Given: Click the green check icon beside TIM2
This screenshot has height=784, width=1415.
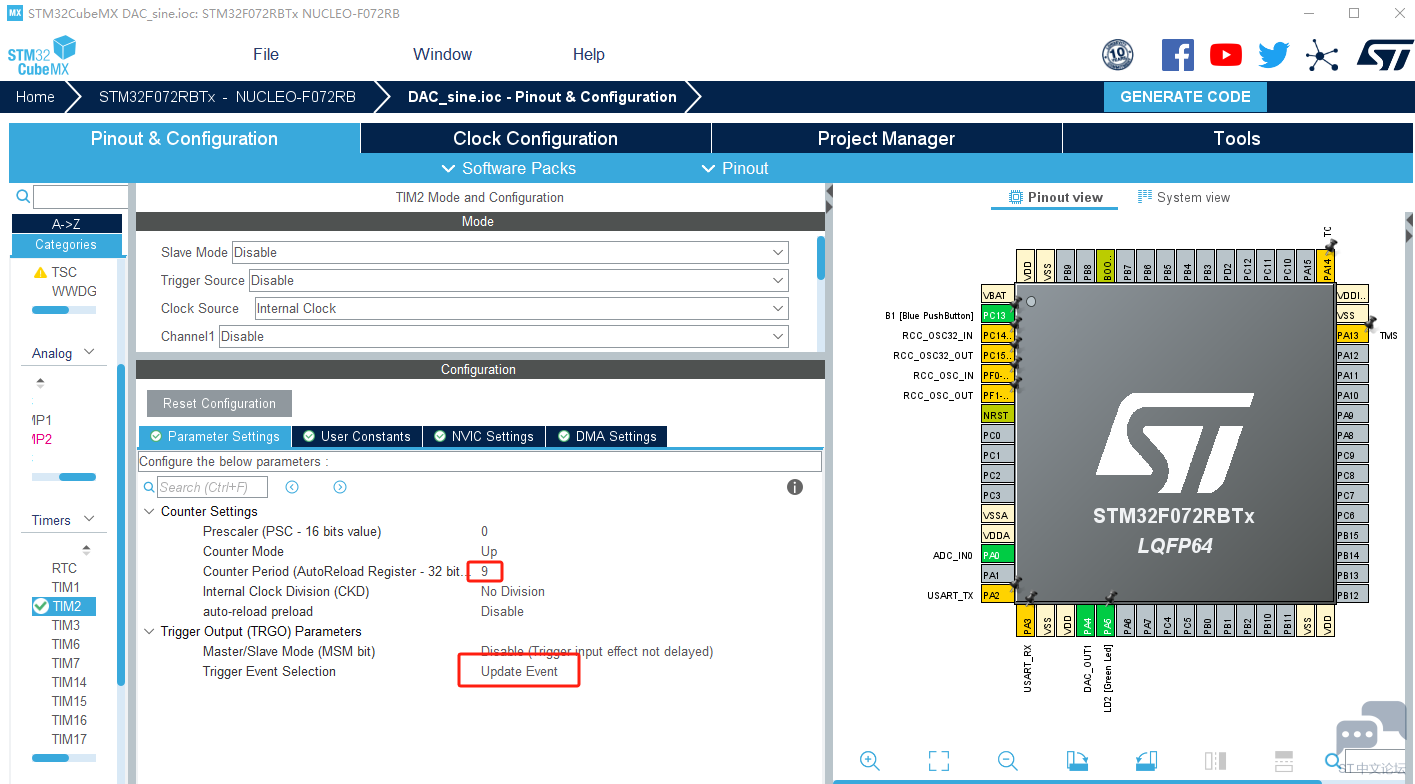Looking at the screenshot, I should click(41, 606).
